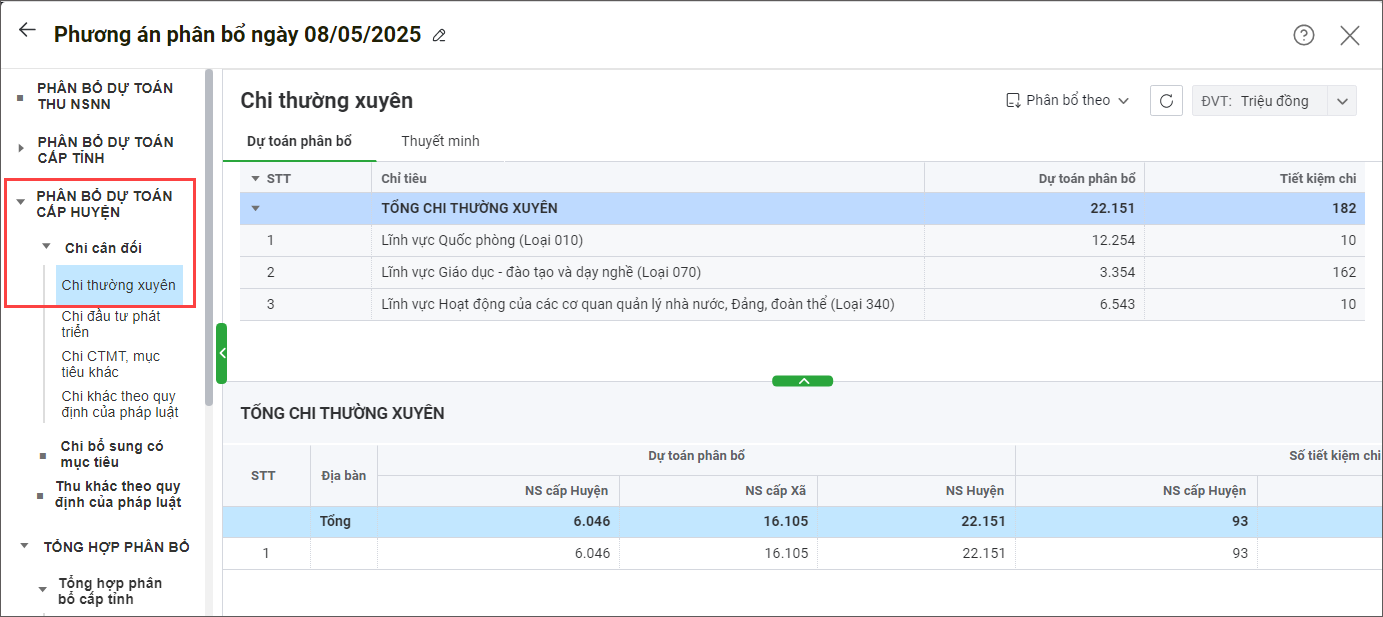Open 'PHÂN BỔ DỰ TOÁN THU NSNN' section
This screenshot has height=617, width=1383.
105,96
